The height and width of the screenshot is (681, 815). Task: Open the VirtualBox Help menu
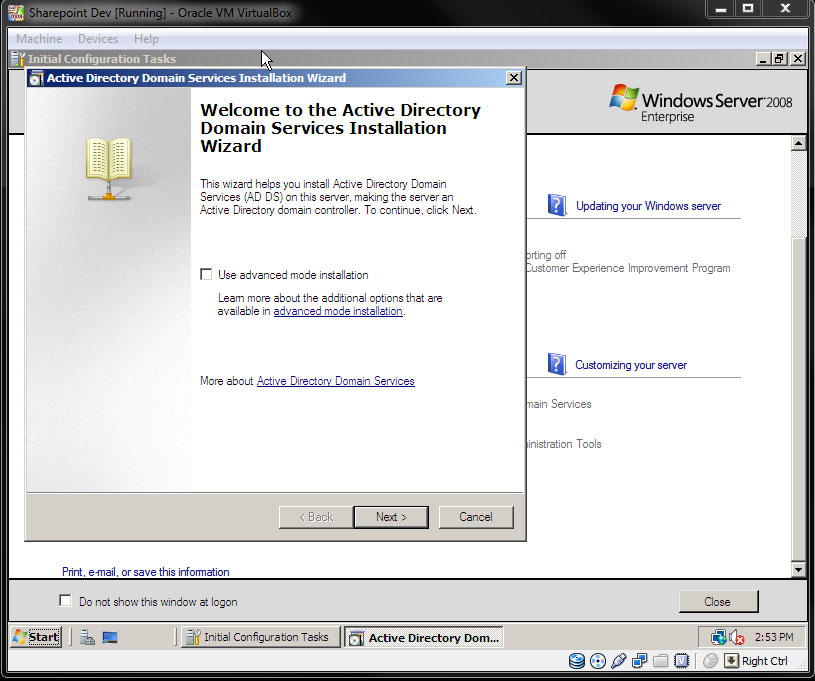tap(146, 39)
